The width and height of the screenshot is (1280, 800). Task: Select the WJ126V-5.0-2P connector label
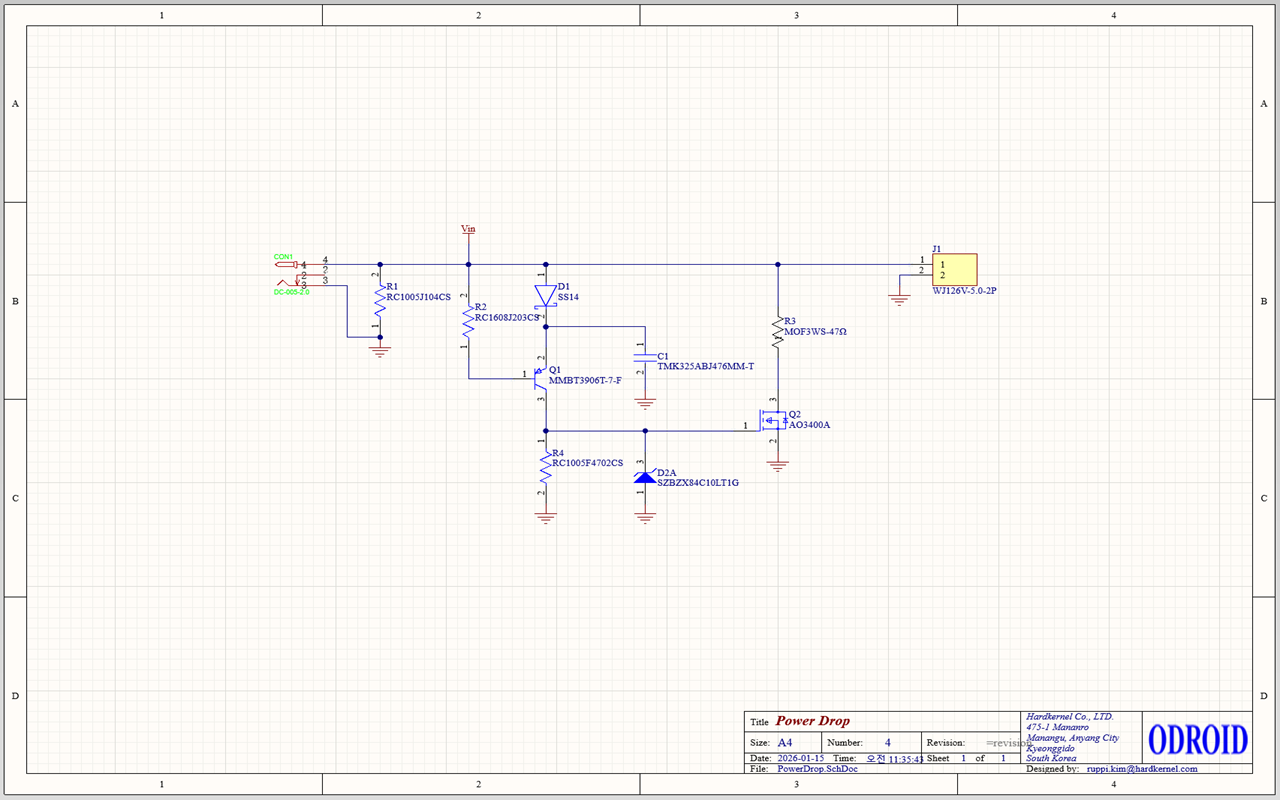[x=964, y=290]
